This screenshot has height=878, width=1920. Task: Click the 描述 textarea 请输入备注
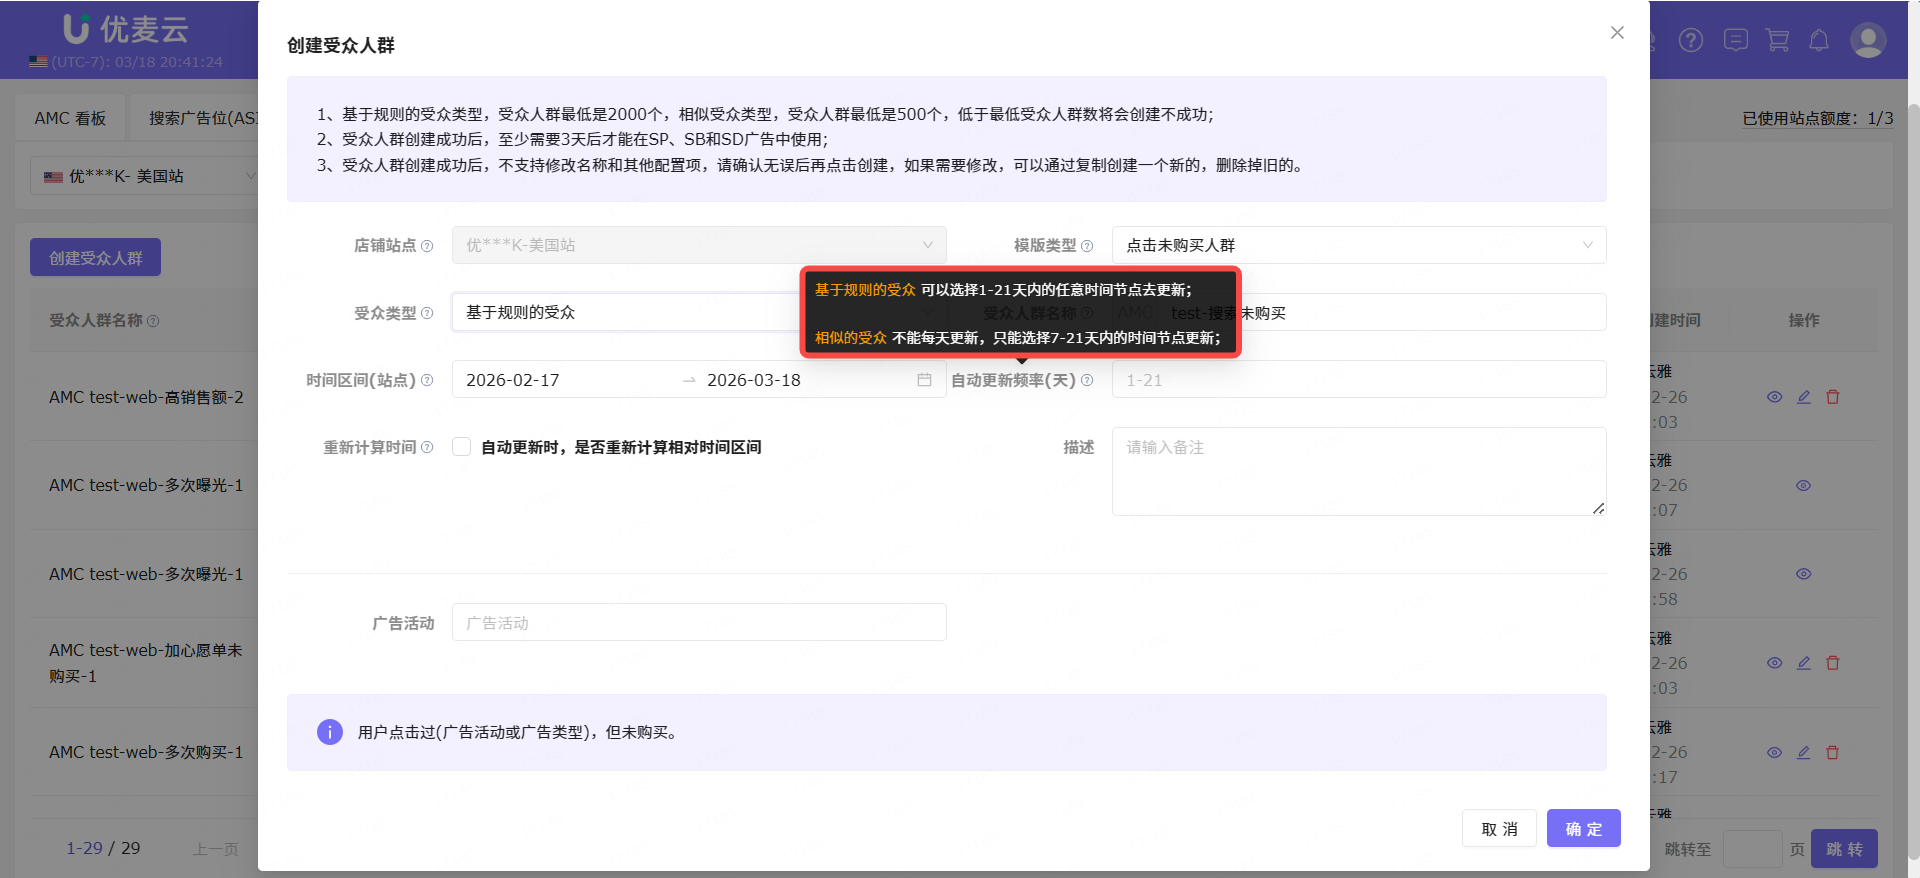tap(1359, 471)
